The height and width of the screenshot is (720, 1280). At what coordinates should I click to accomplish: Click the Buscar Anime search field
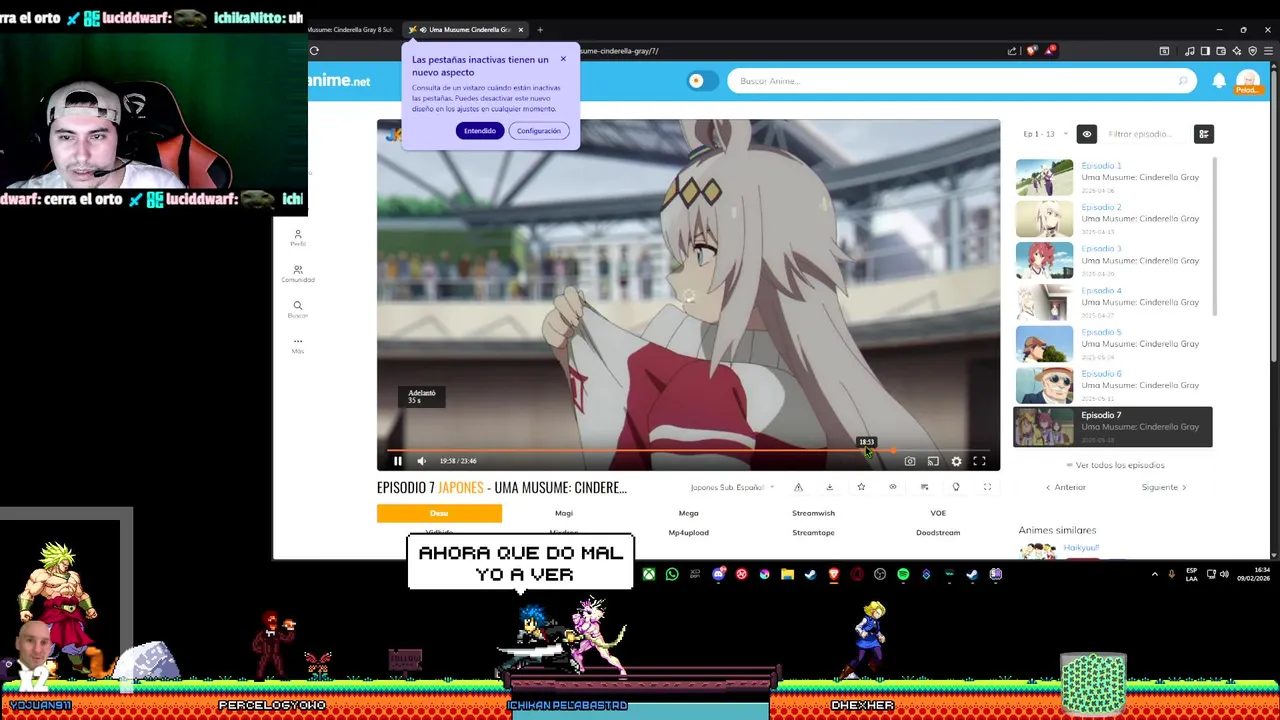(x=960, y=81)
